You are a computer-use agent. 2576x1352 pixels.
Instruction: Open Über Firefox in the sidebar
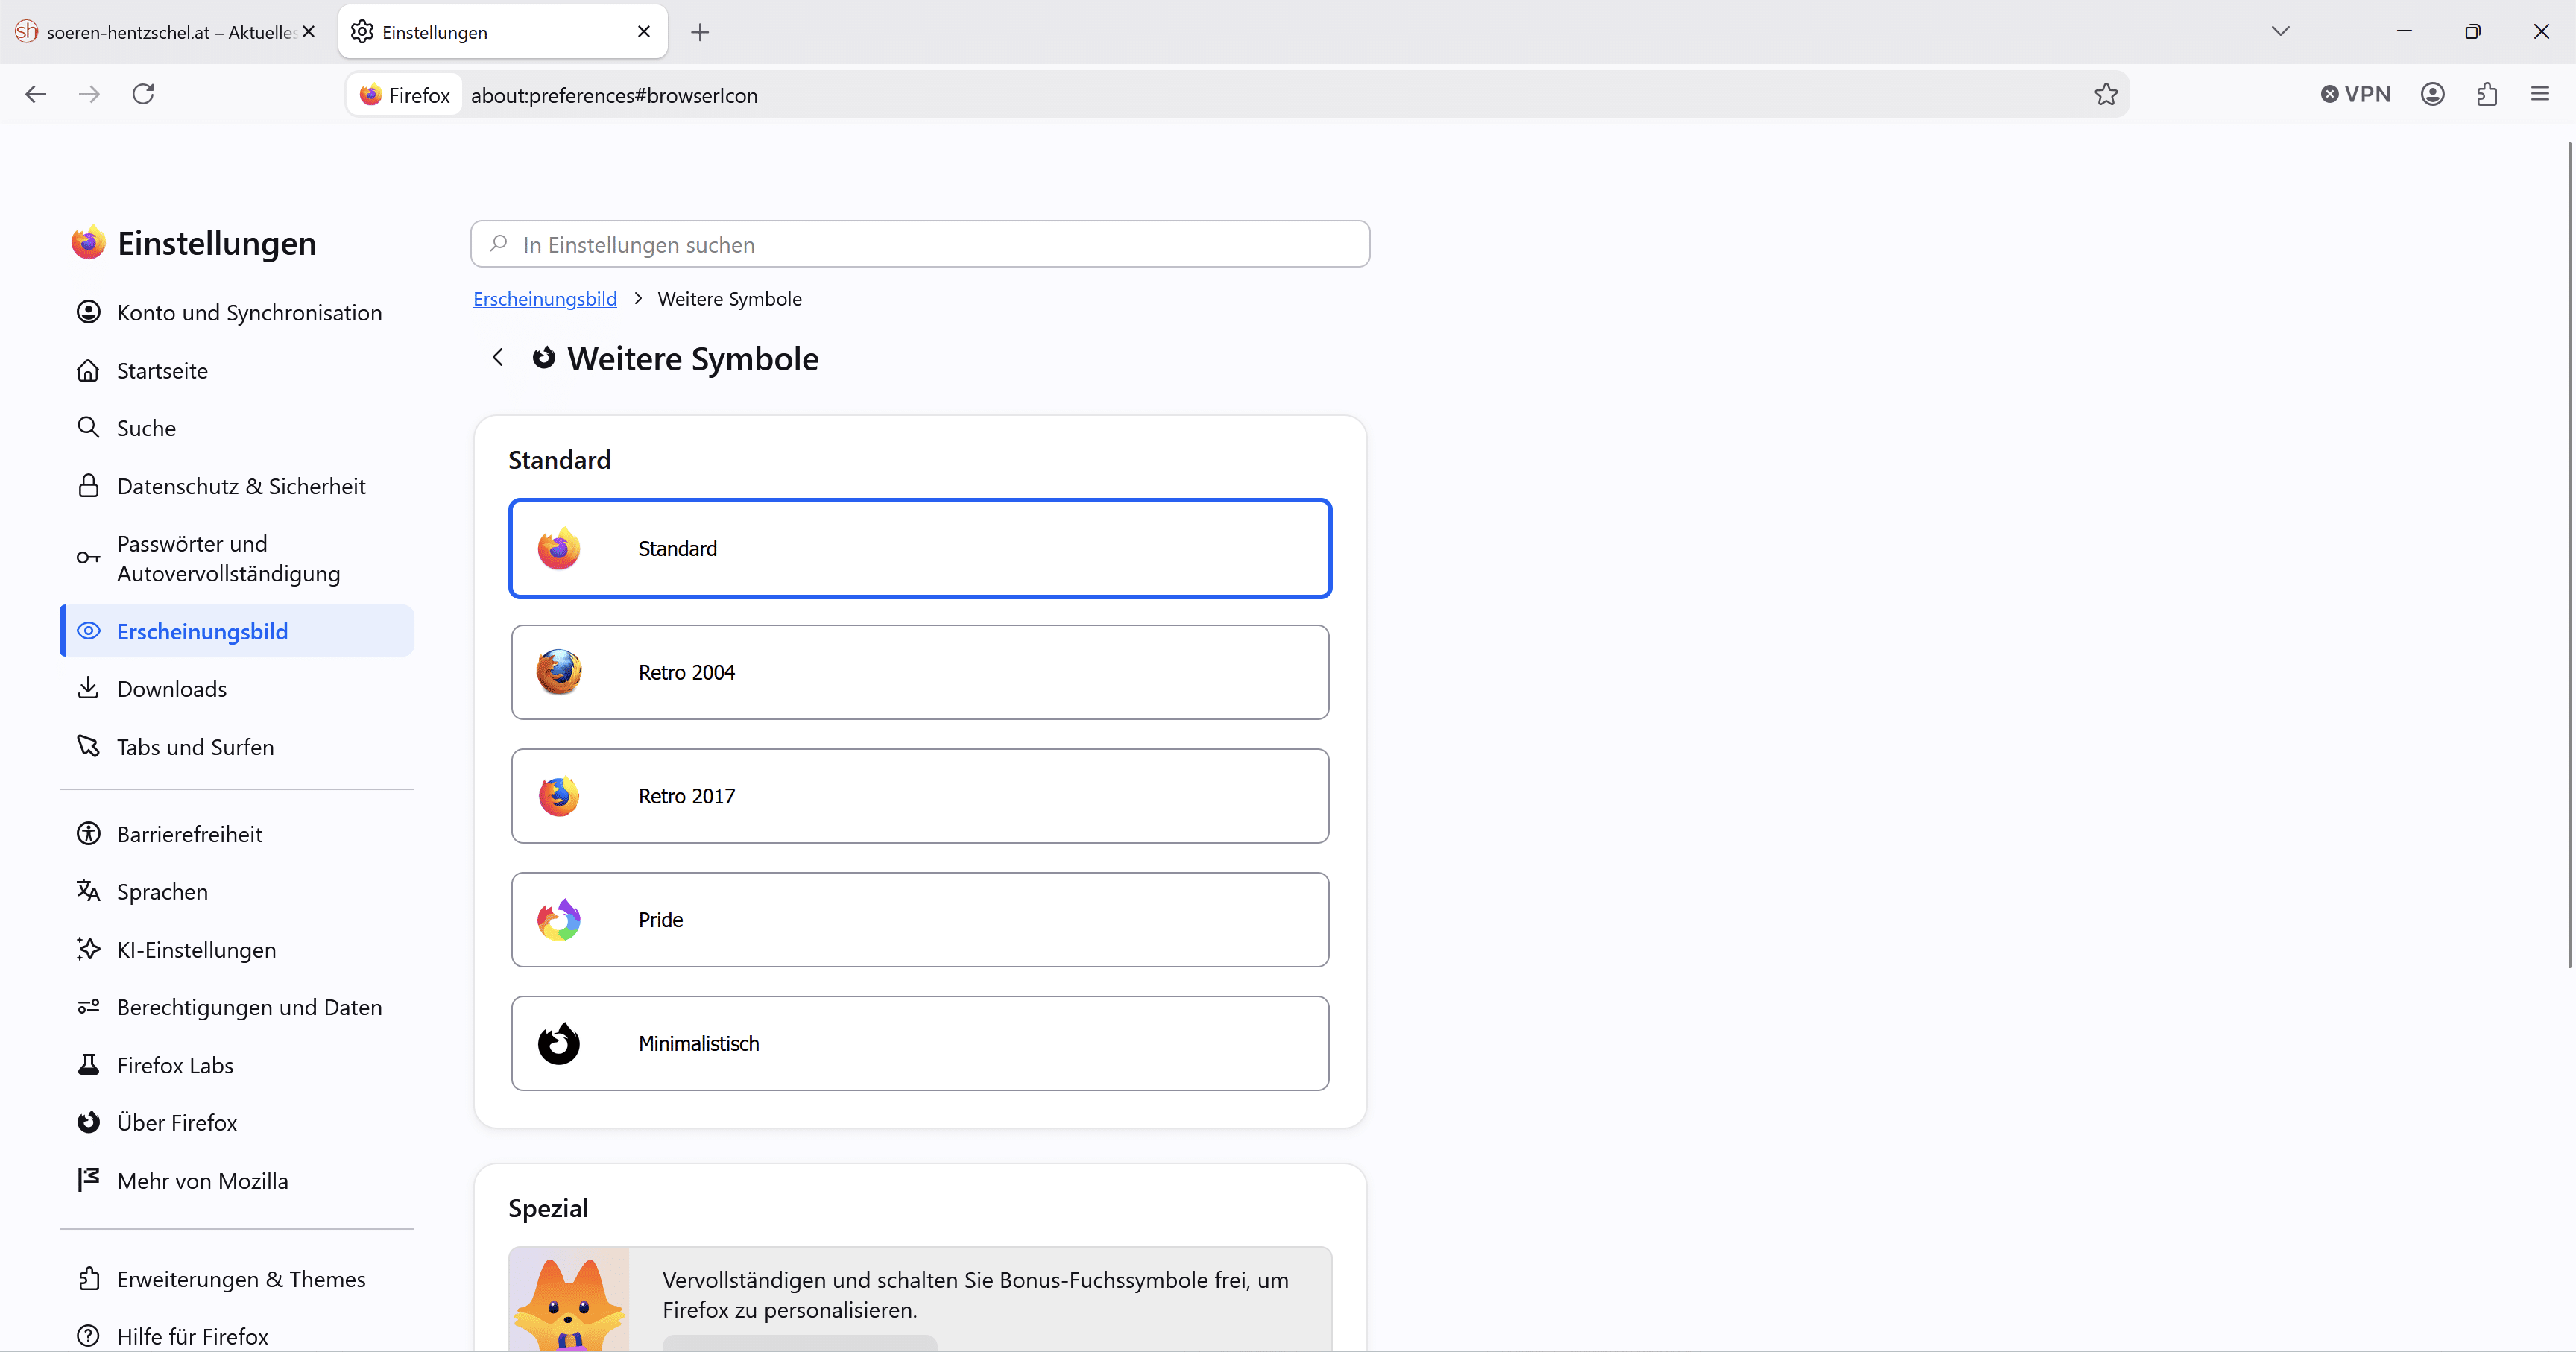click(237, 1123)
